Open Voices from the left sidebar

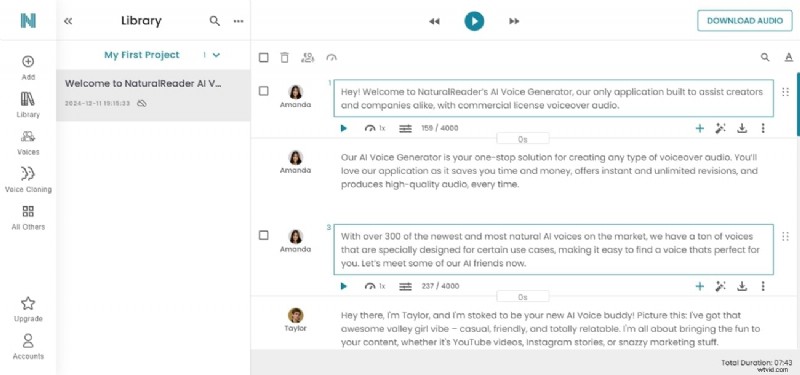pyautogui.click(x=28, y=143)
